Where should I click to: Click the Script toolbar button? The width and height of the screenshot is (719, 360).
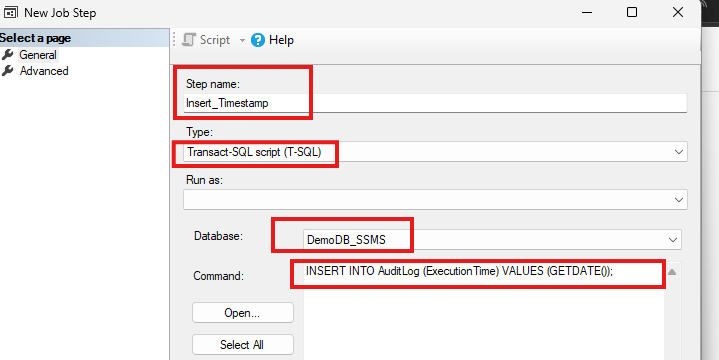(x=206, y=40)
